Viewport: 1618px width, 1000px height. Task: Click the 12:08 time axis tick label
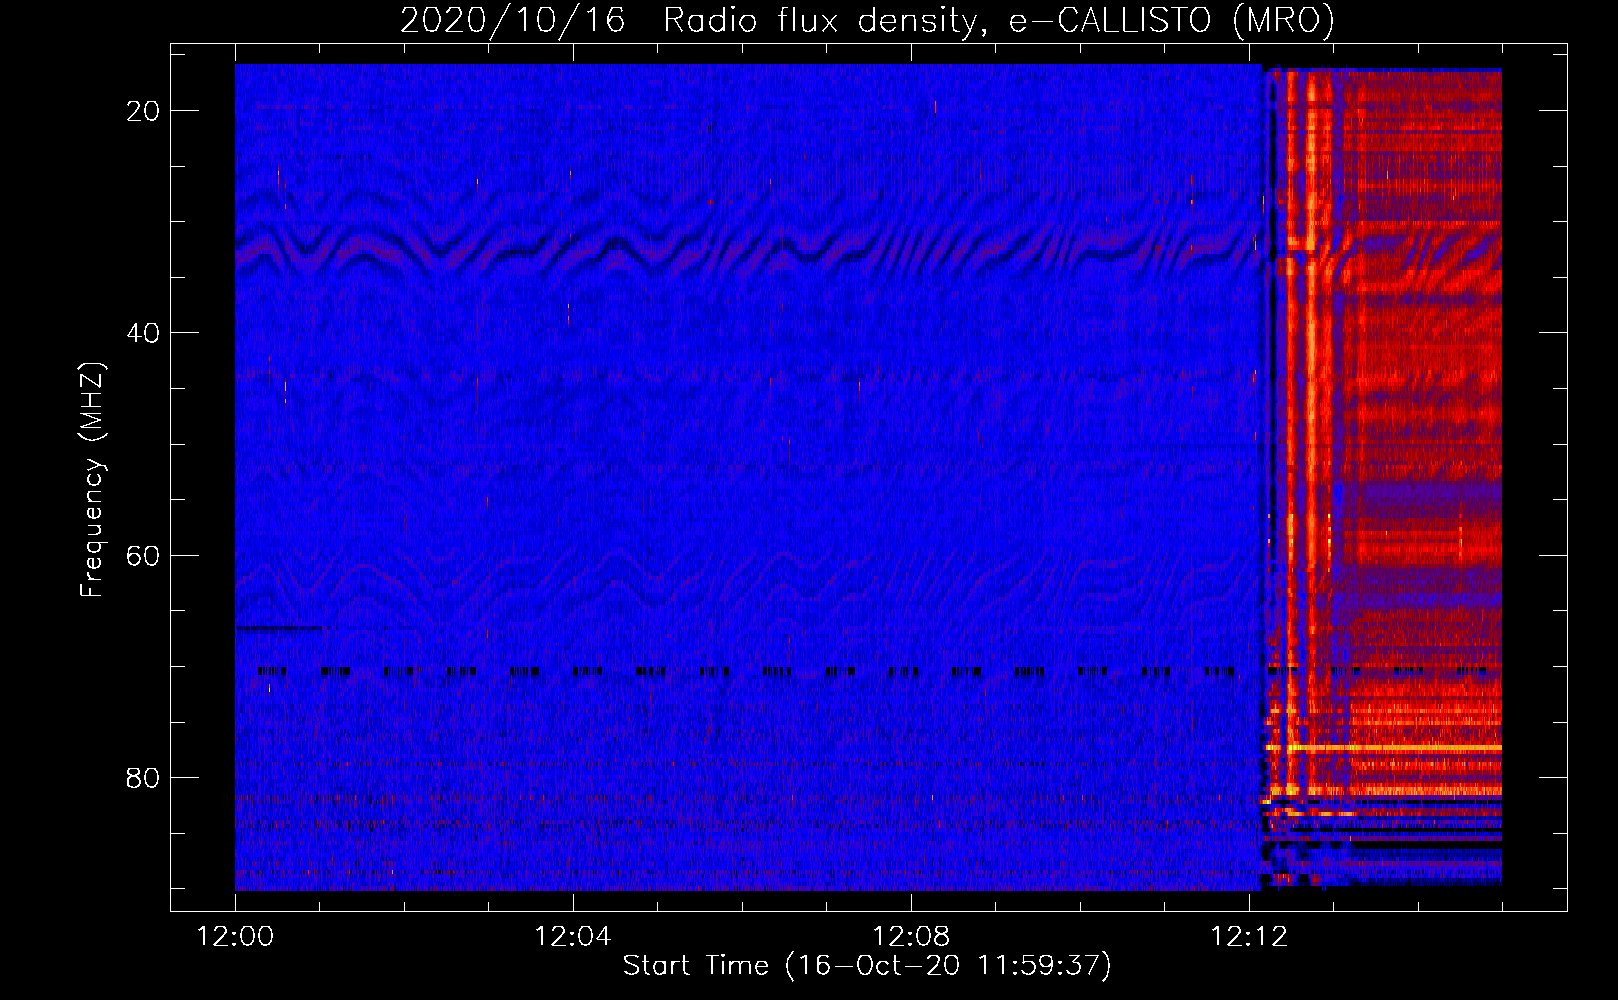(x=911, y=937)
